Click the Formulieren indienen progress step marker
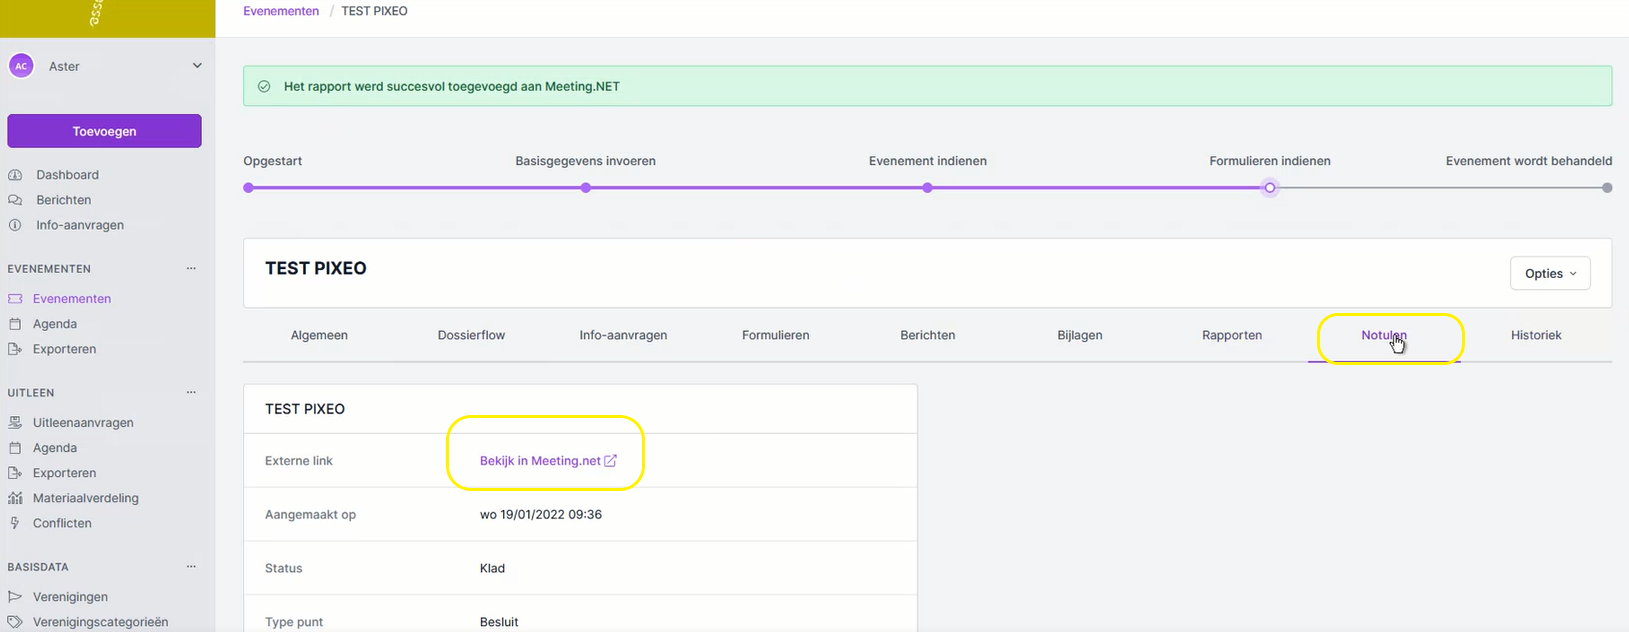This screenshot has height=632, width=1629. point(1269,188)
